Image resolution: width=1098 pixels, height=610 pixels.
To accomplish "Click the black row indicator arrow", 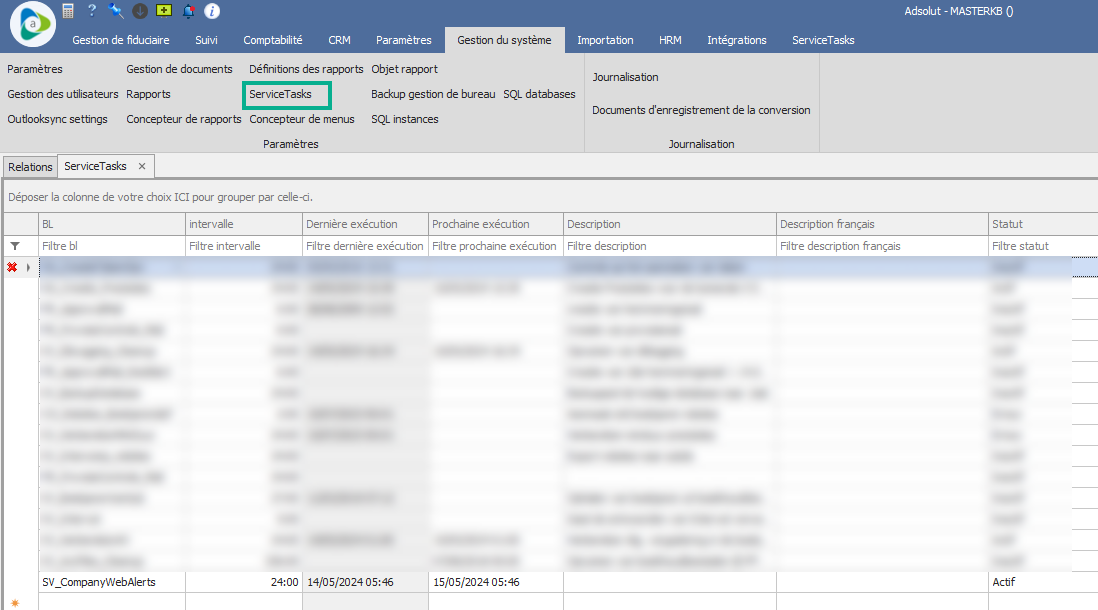I will tap(28, 267).
